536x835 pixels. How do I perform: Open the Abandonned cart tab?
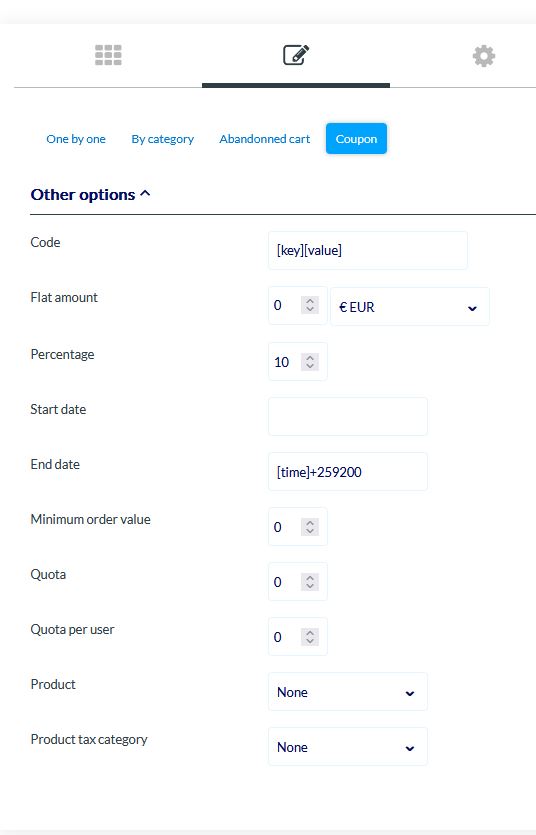(265, 139)
